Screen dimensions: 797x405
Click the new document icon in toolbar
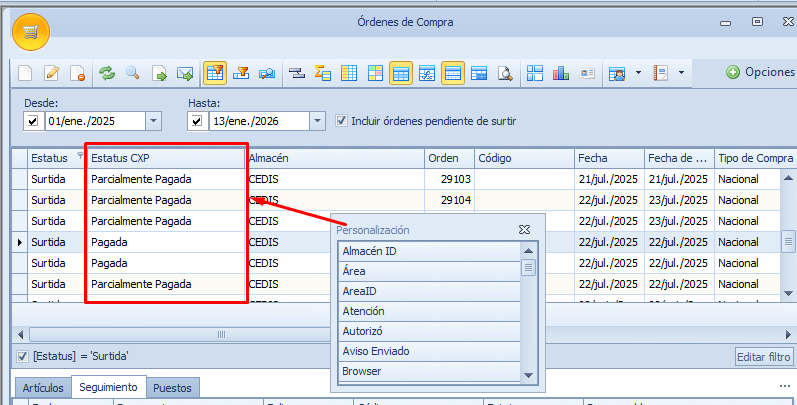coord(26,73)
